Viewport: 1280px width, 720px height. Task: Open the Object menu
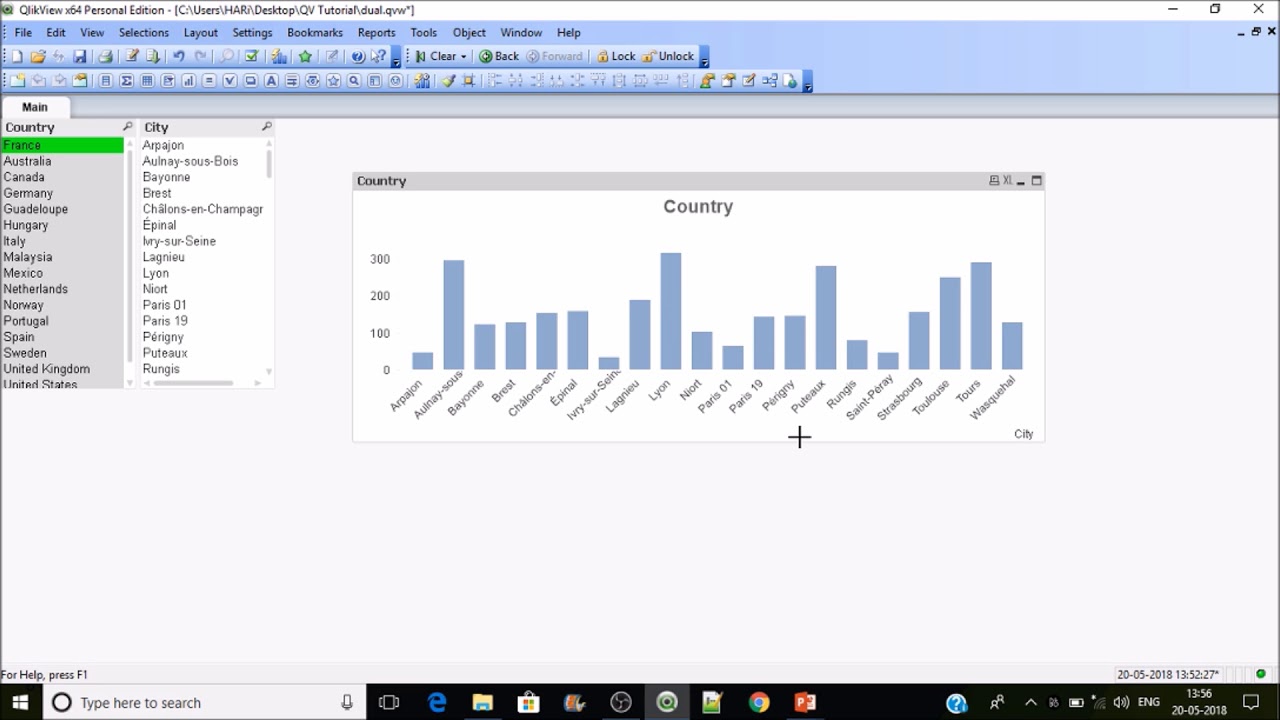(469, 32)
